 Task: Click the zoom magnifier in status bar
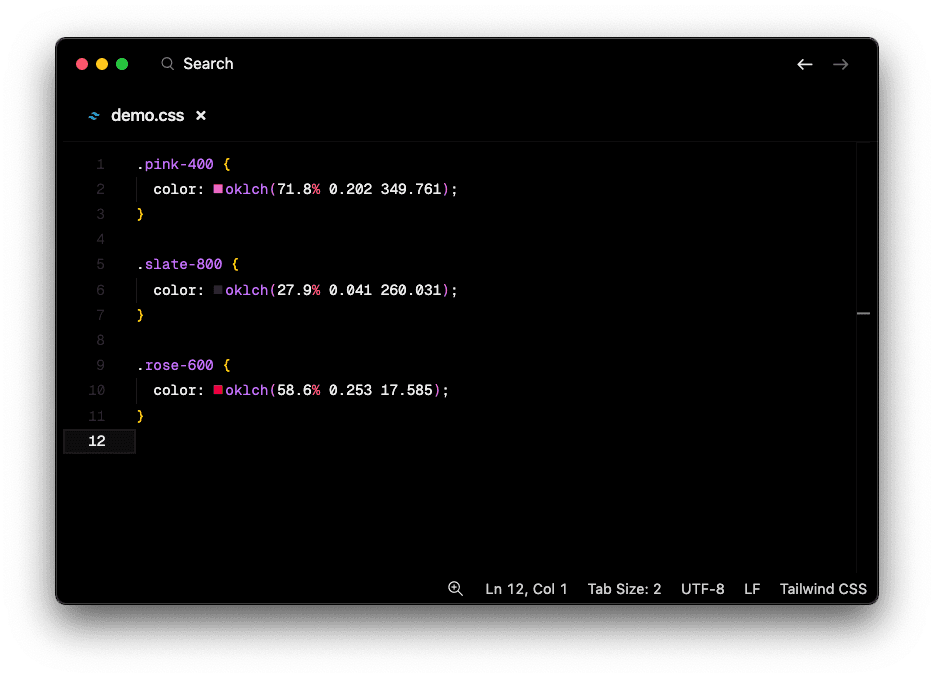click(455, 589)
